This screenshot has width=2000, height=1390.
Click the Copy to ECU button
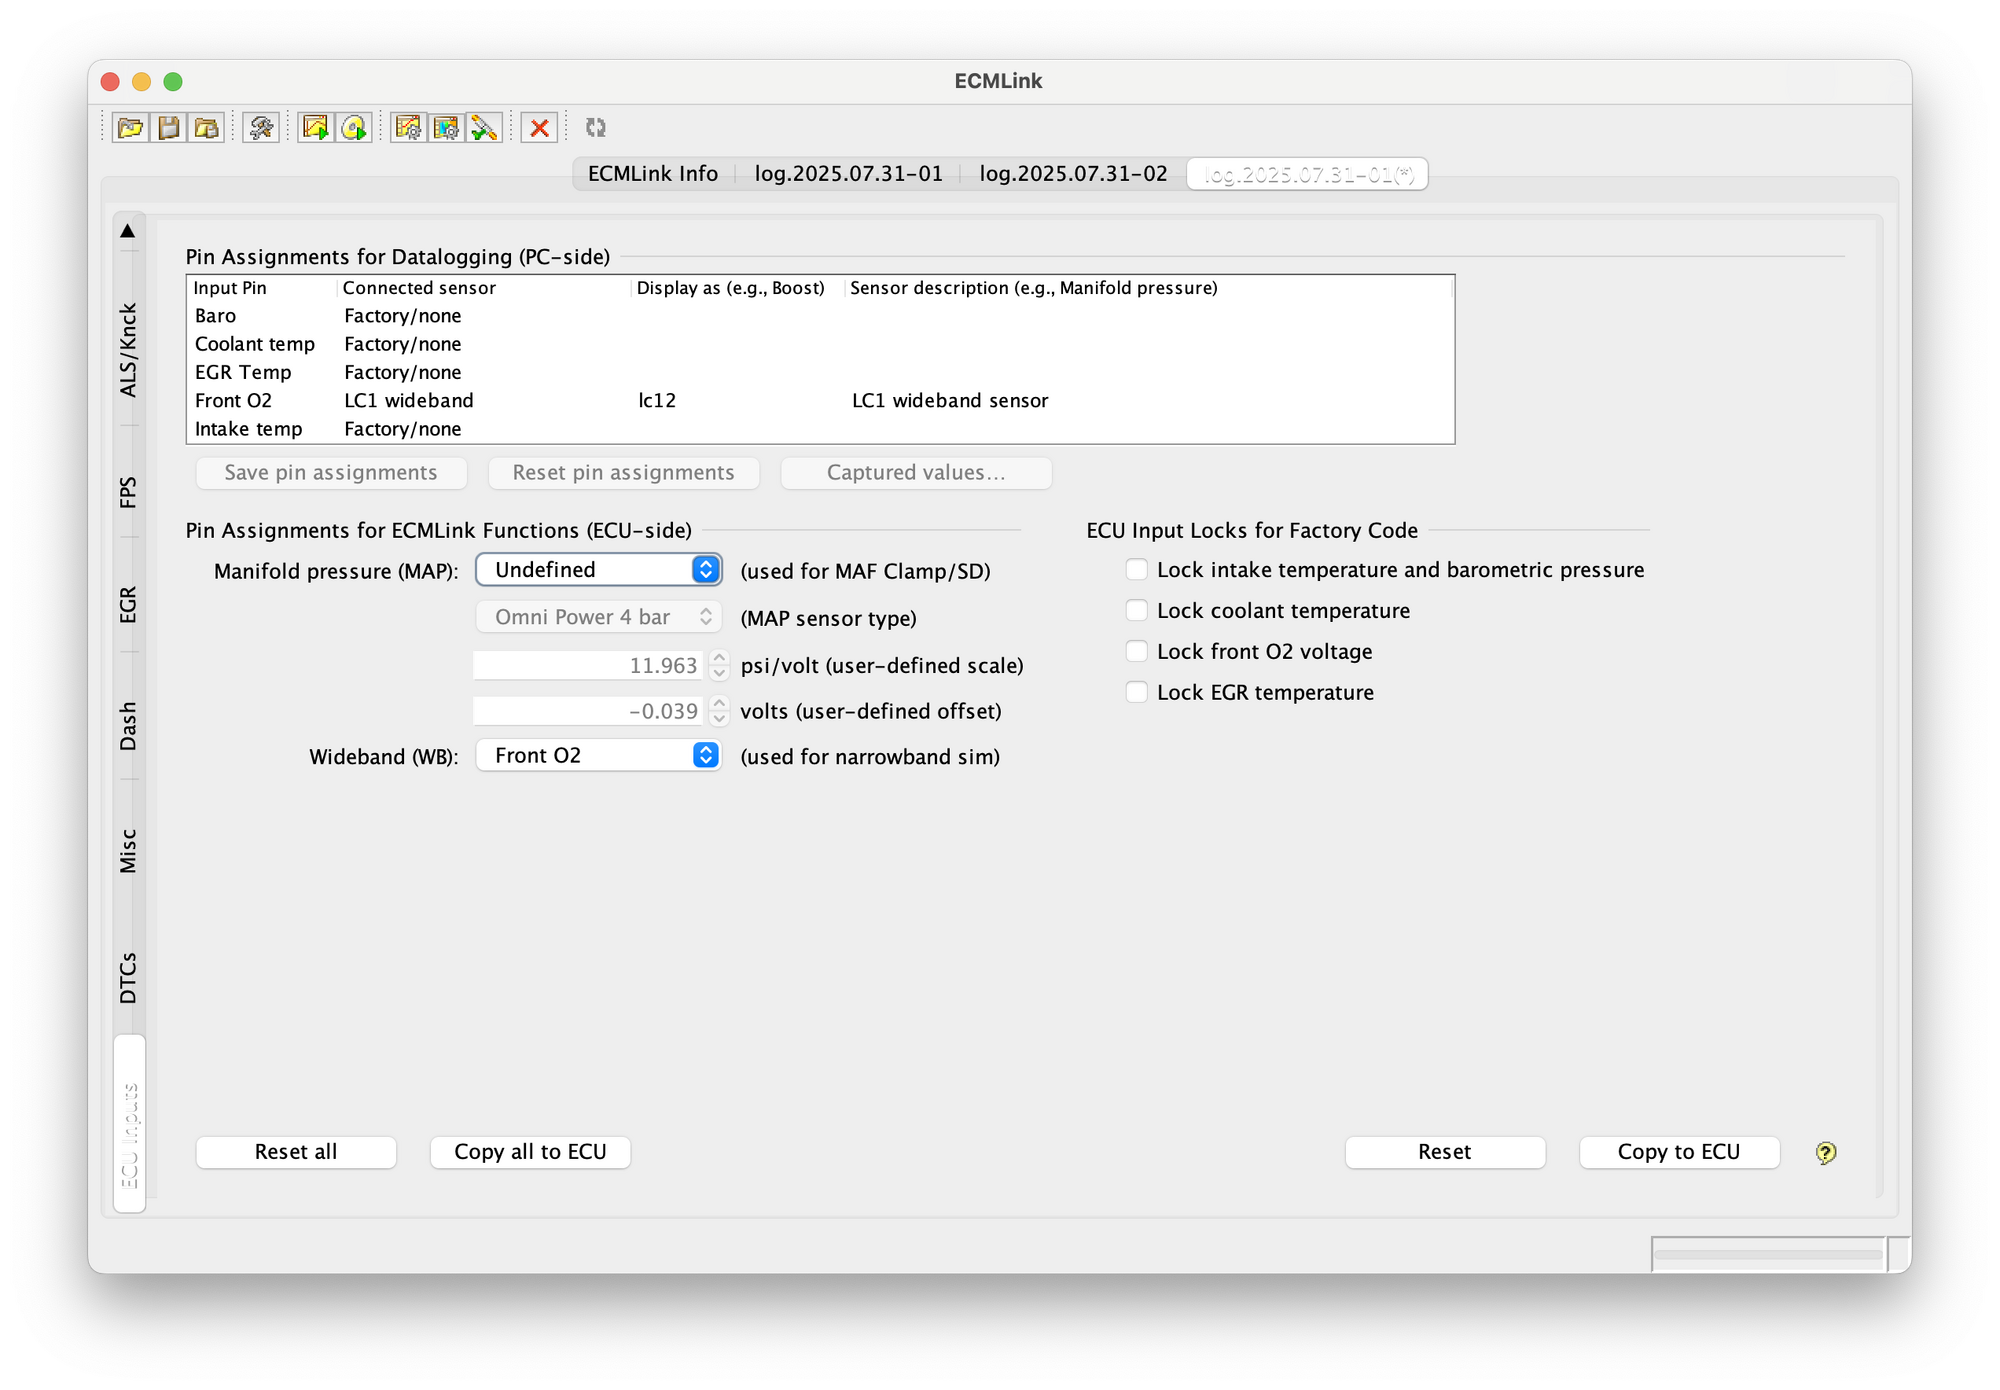(x=1679, y=1152)
